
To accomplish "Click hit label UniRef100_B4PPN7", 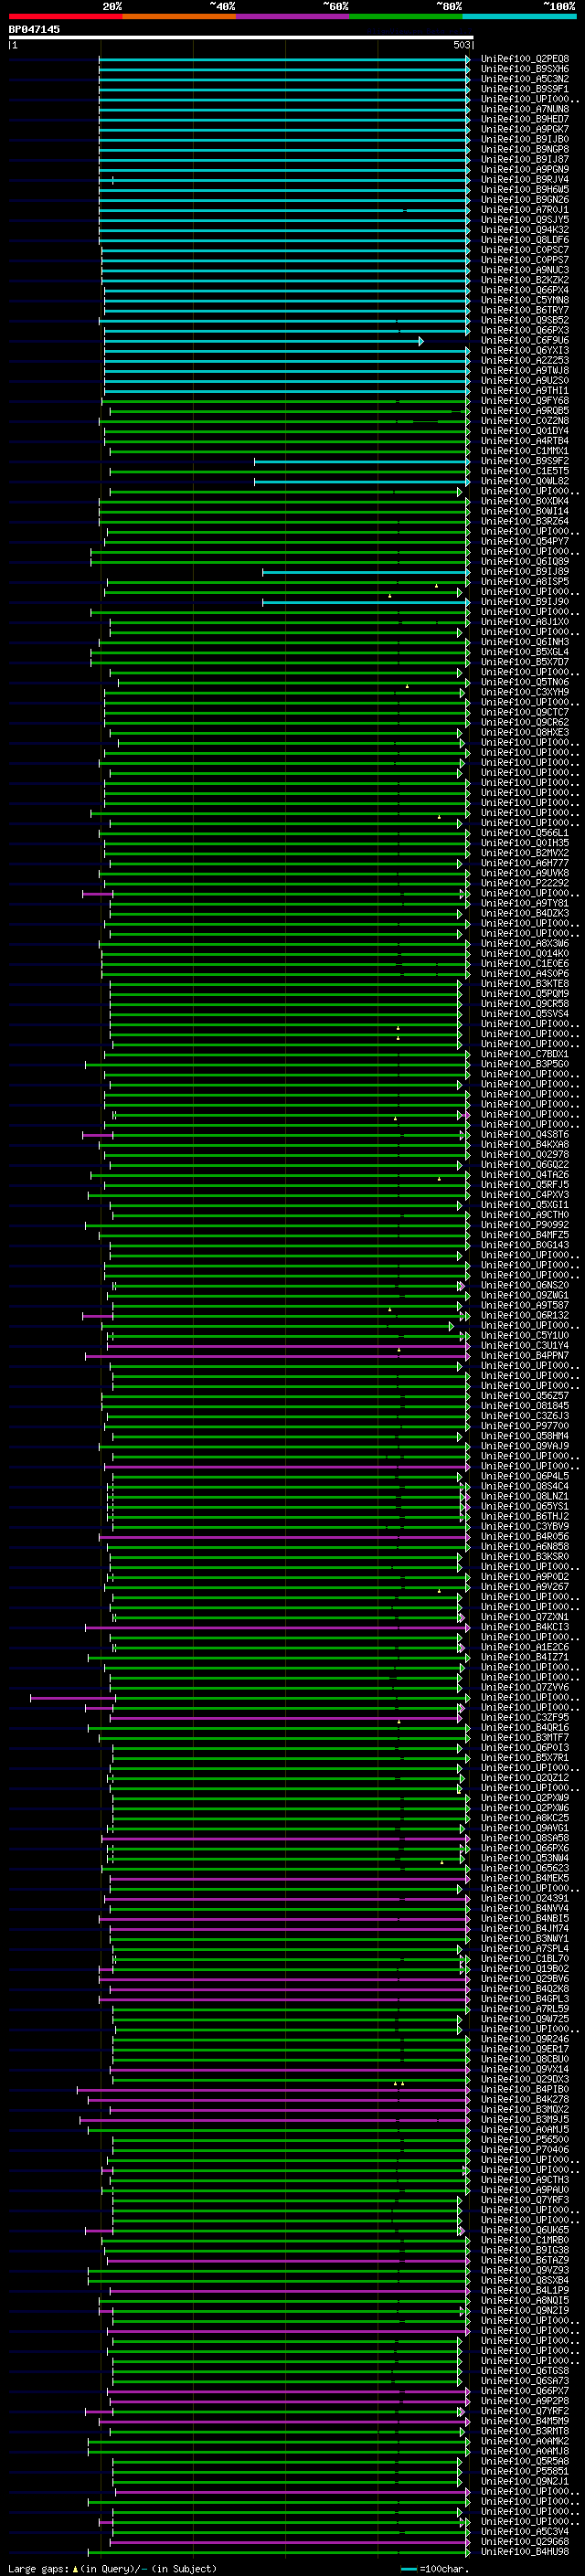I will pos(525,1355).
